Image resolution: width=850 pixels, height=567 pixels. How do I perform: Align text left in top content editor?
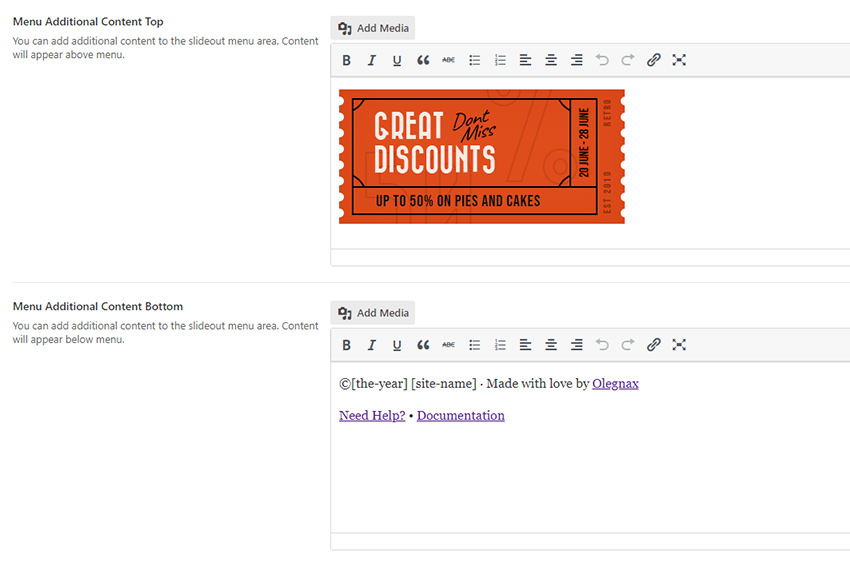tap(525, 60)
